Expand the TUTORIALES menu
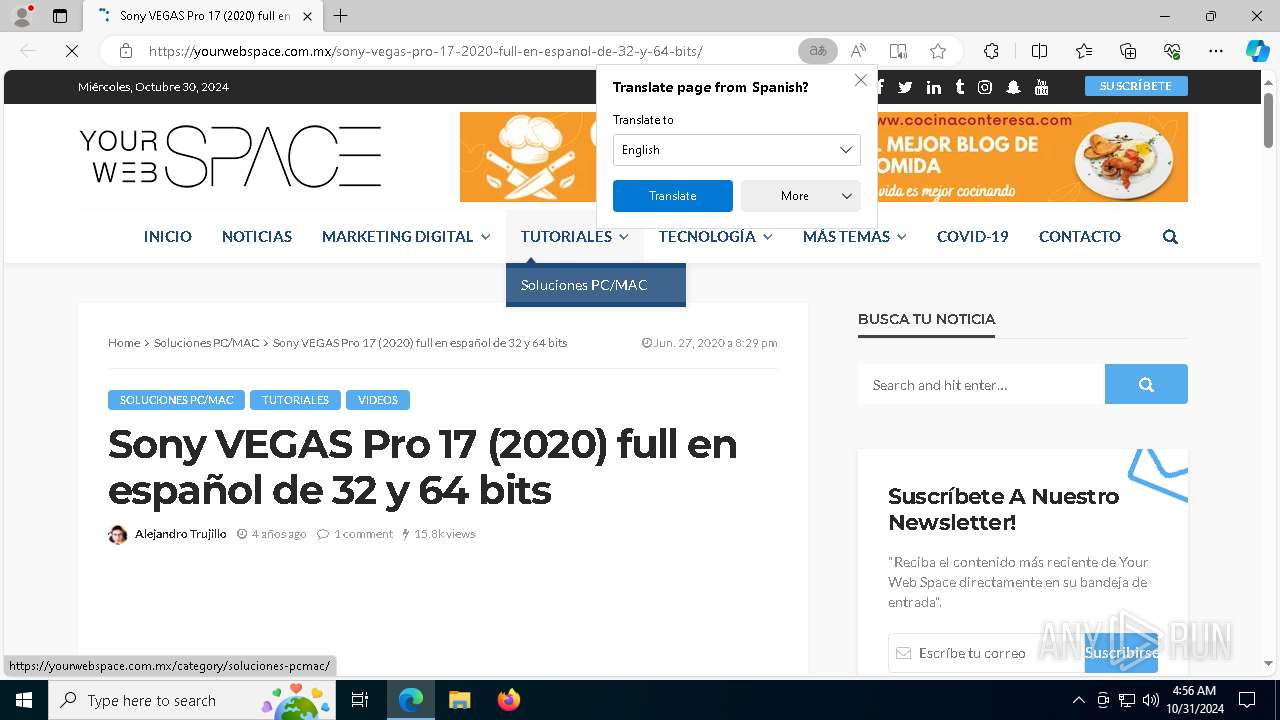Screen dimensions: 1280x720 click(x=574, y=237)
